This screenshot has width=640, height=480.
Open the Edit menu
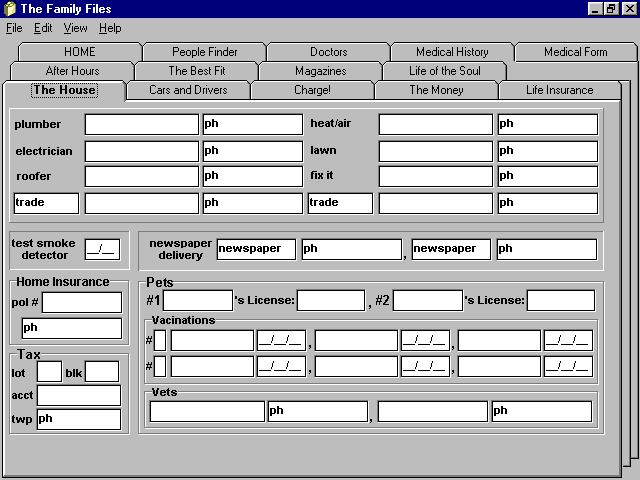[x=43, y=28]
